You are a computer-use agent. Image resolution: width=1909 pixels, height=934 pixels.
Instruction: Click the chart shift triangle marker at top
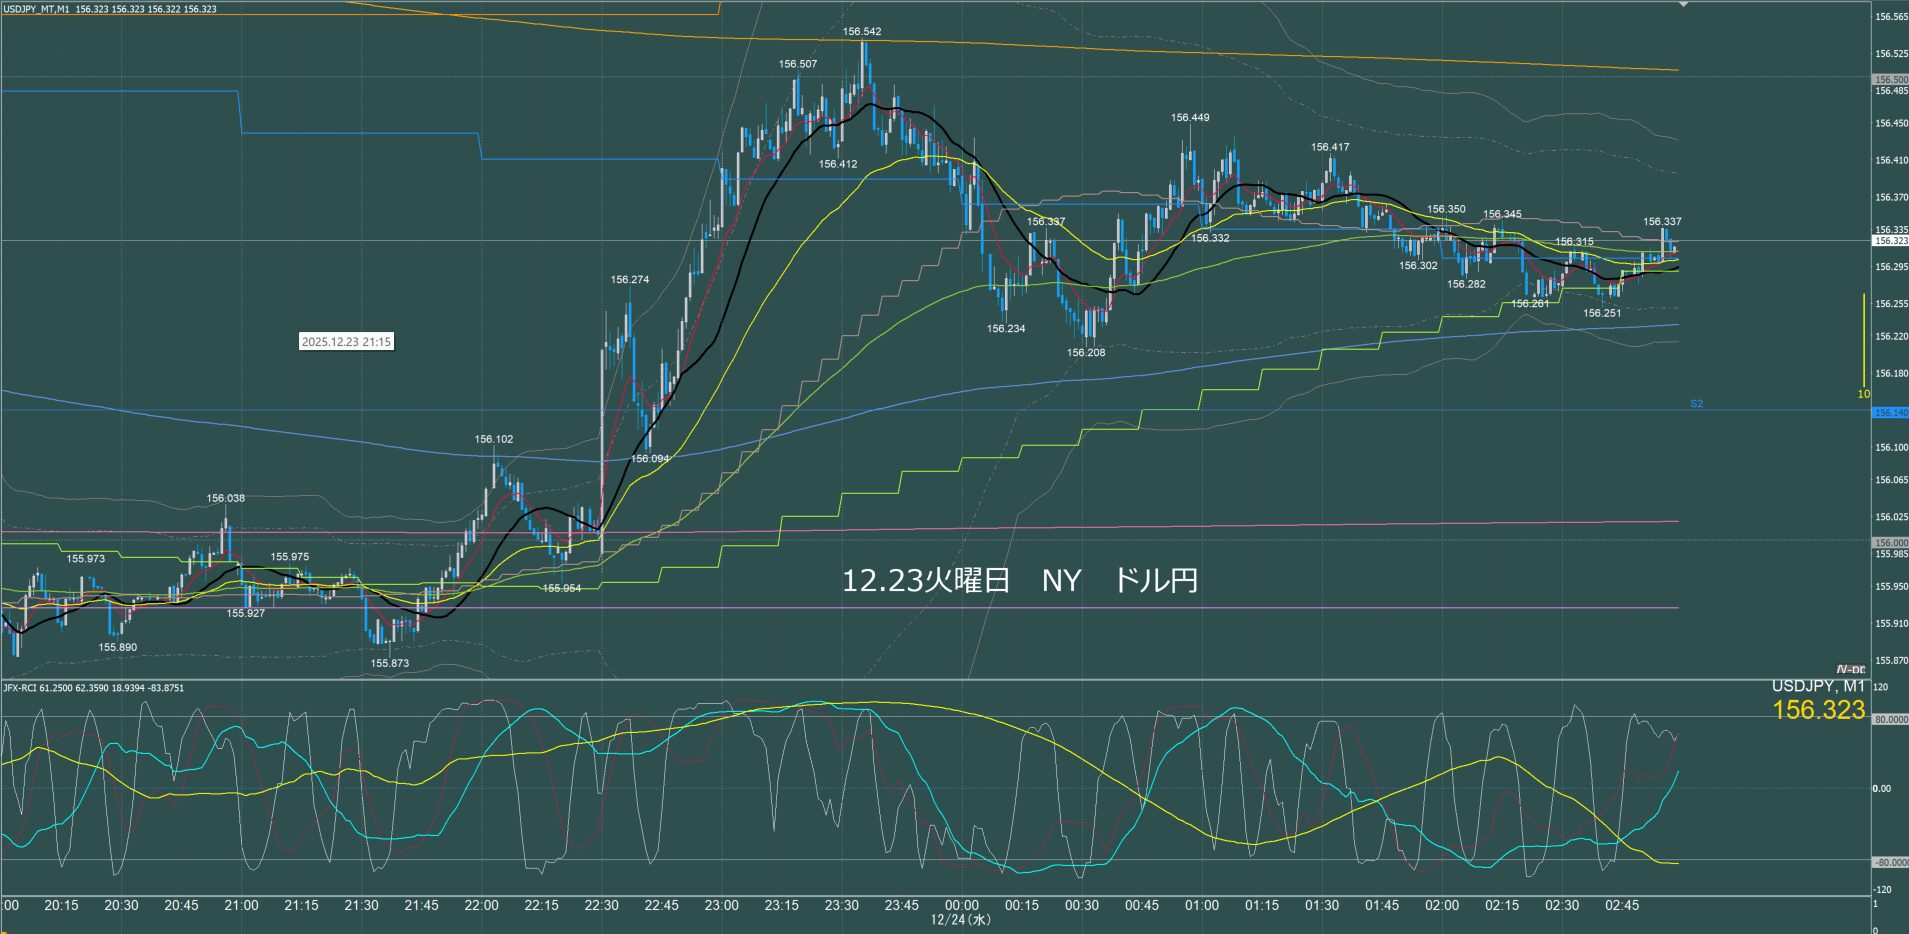click(x=1683, y=5)
